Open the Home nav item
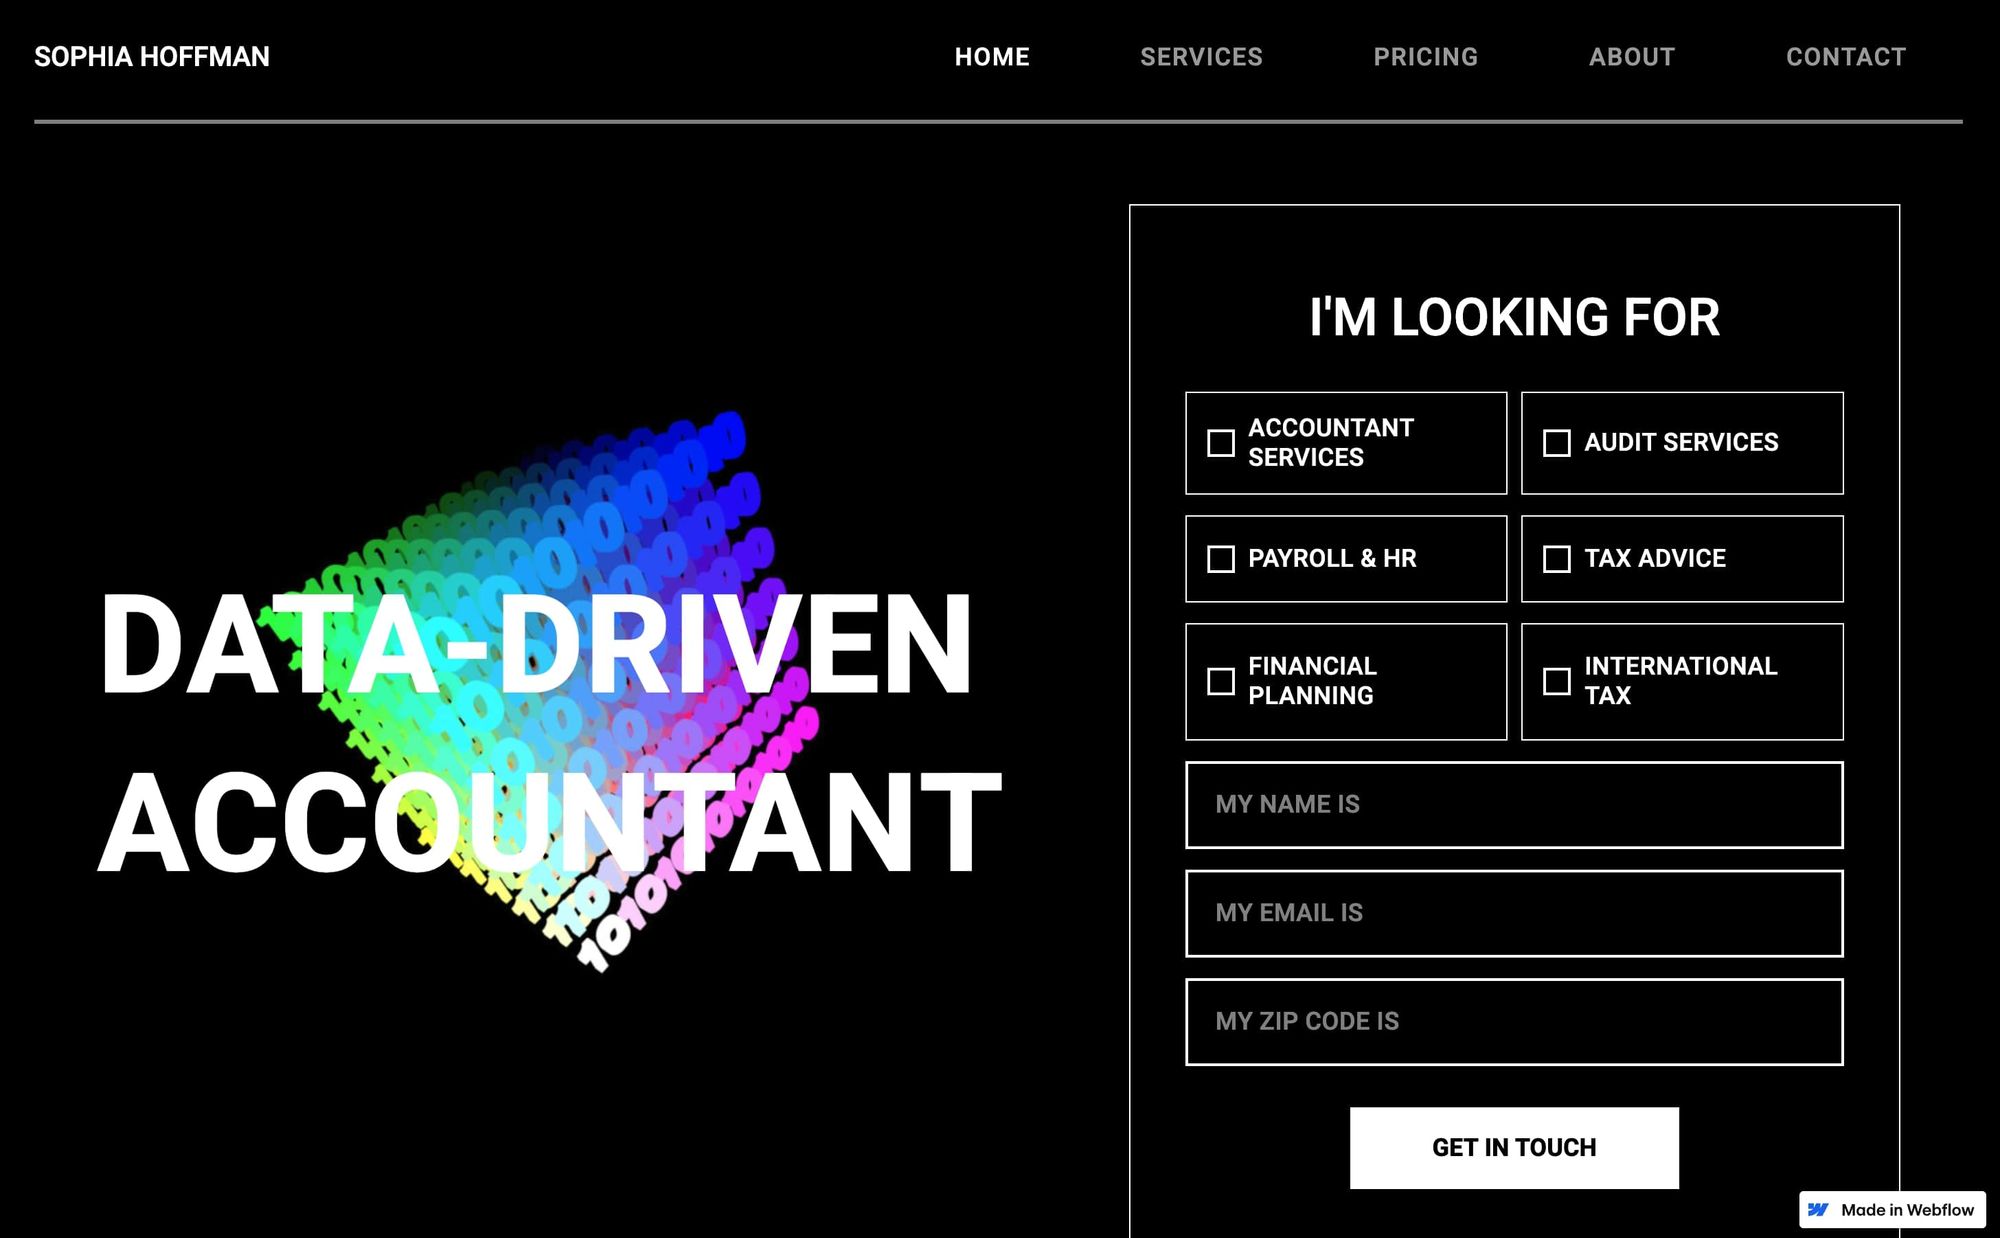Viewport: 2000px width, 1238px height. pyautogui.click(x=991, y=57)
